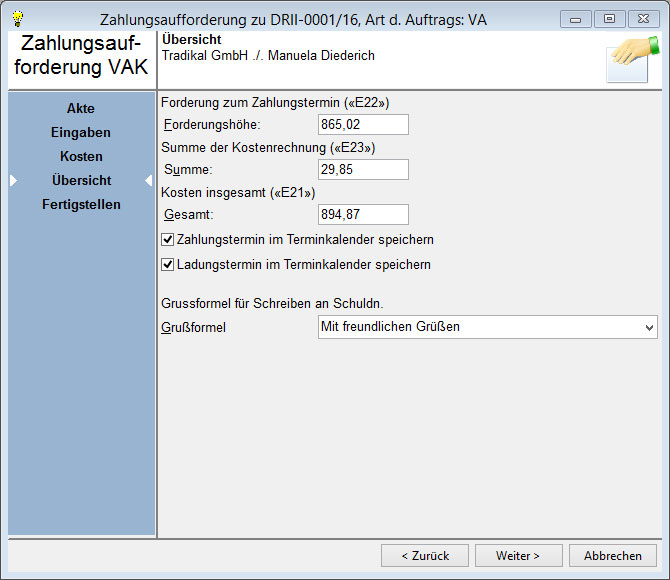Click the lightbulb icon in title bar
The image size is (670, 580).
coord(17,18)
